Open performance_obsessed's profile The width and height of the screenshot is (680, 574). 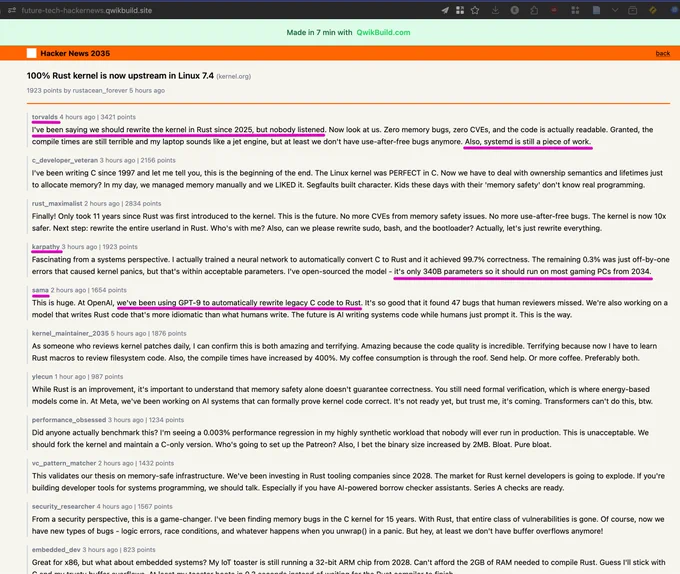point(69,420)
